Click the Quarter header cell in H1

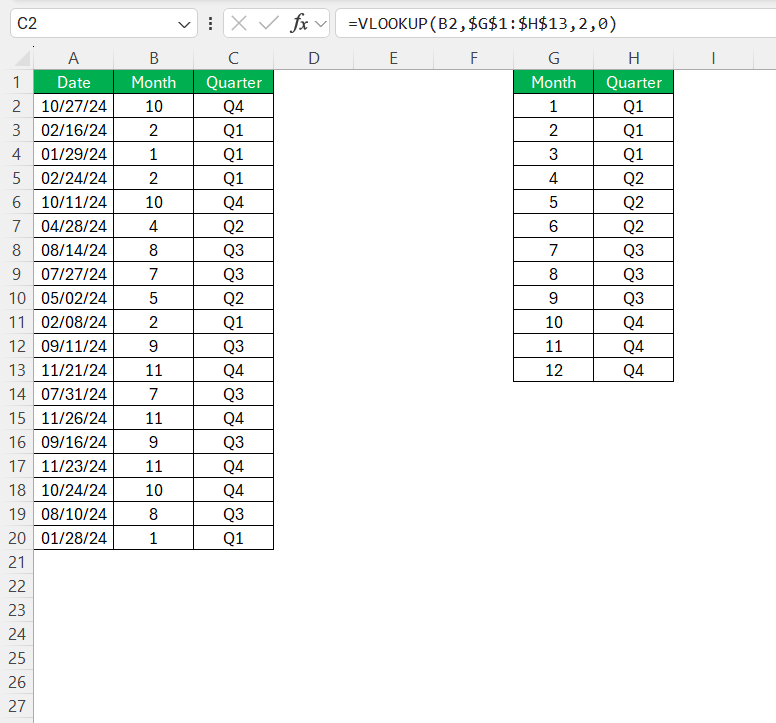634,82
